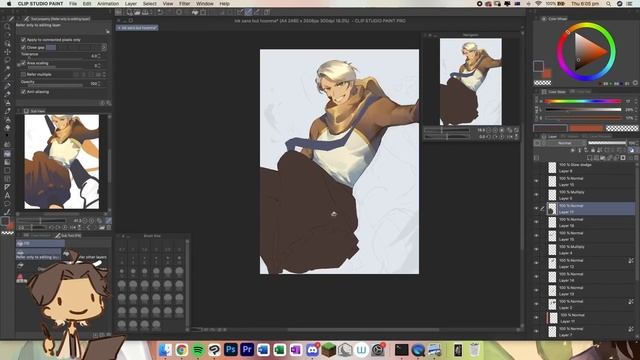Select the Auto select wand tool
This screenshot has height=360, width=640.
[7, 69]
